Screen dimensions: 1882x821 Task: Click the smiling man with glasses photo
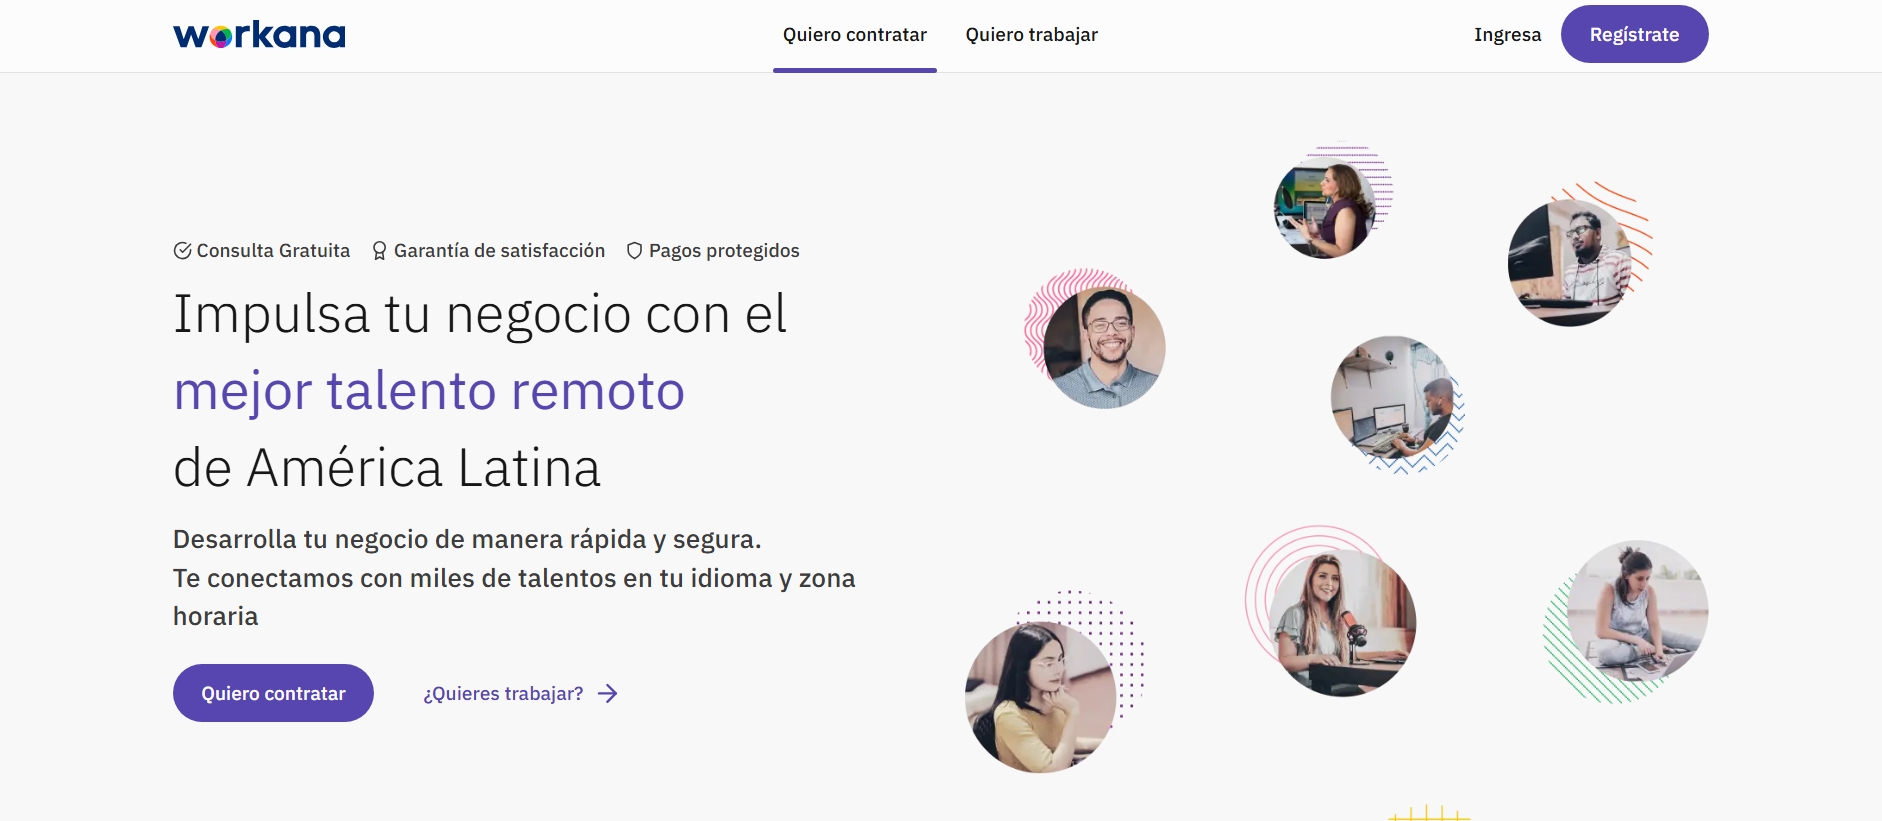click(1104, 348)
